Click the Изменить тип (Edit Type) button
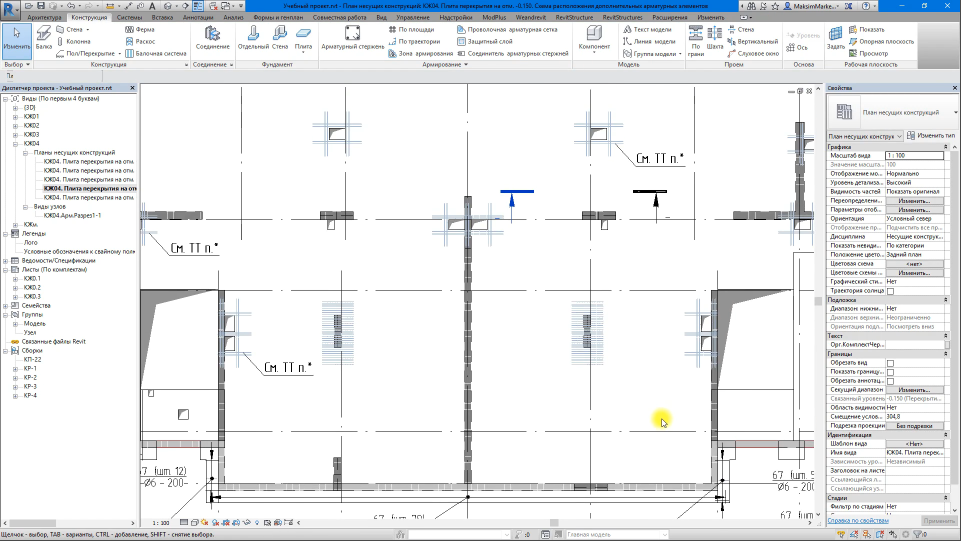The width and height of the screenshot is (961, 541). 931,135
